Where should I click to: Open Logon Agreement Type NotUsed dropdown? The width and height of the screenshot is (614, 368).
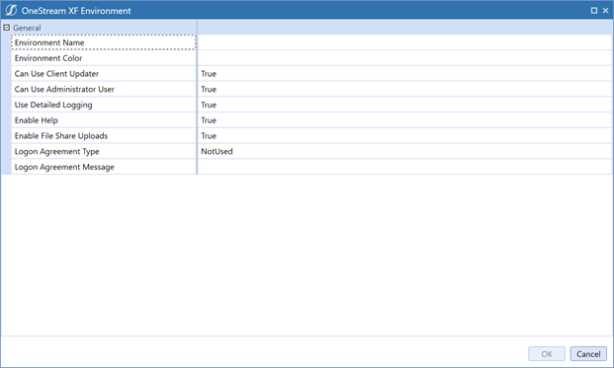[x=405, y=151]
